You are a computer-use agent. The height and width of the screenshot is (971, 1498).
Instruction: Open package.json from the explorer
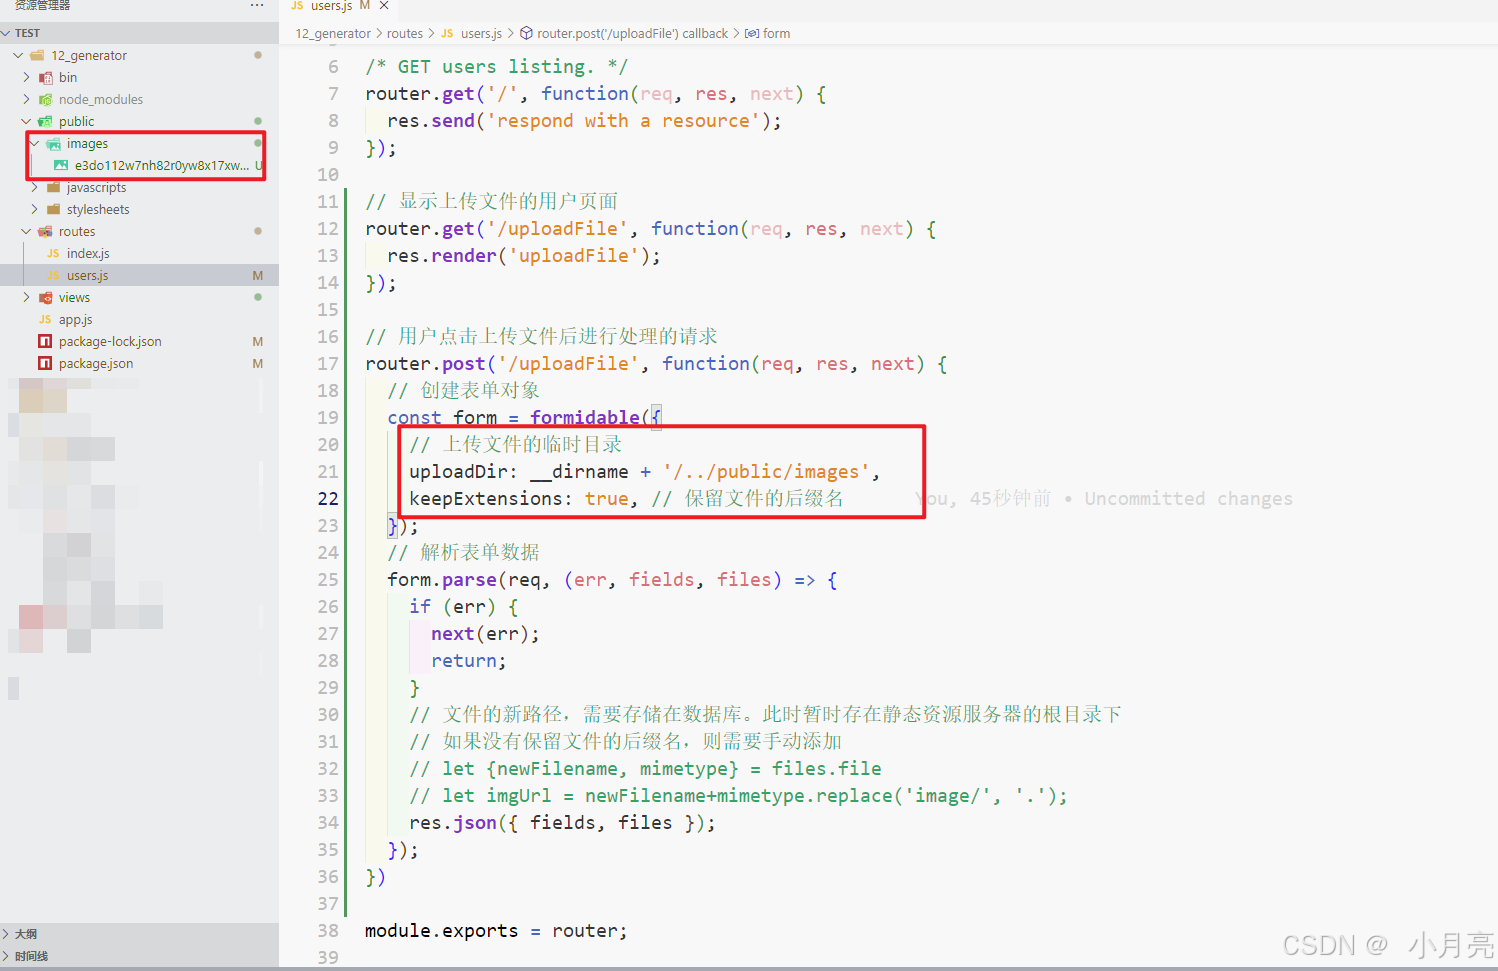[x=96, y=363]
